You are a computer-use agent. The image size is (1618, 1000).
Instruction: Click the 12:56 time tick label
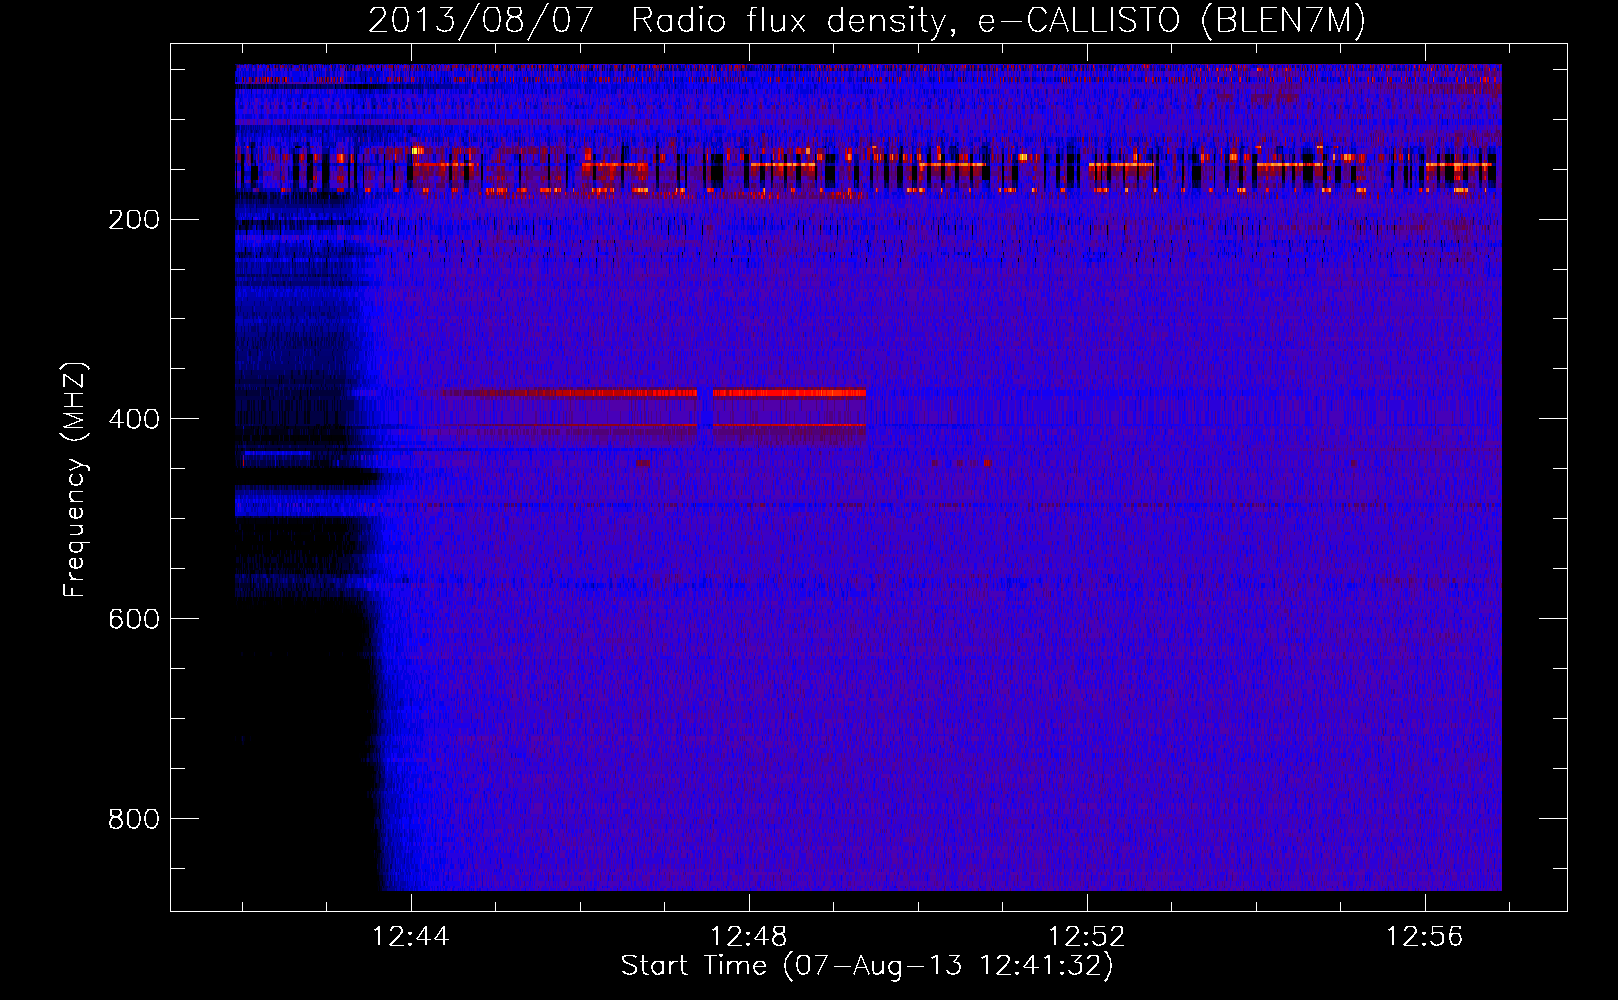(x=1424, y=937)
